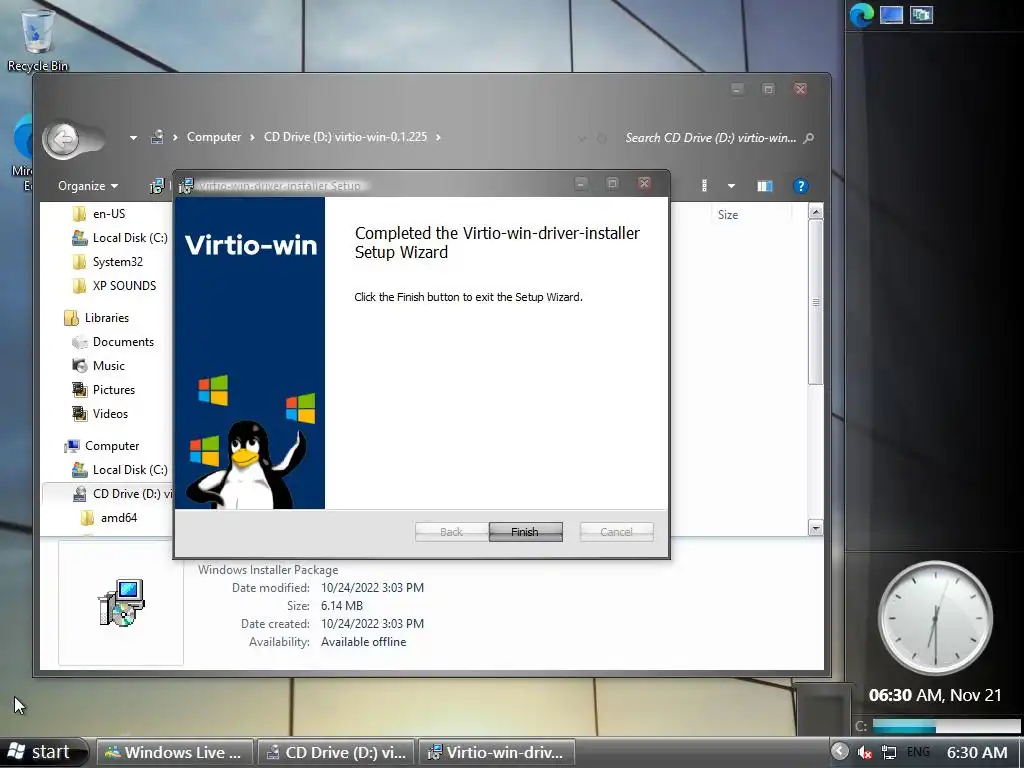Click the disabled Back button in wizard
The image size is (1024, 768).
(x=451, y=532)
